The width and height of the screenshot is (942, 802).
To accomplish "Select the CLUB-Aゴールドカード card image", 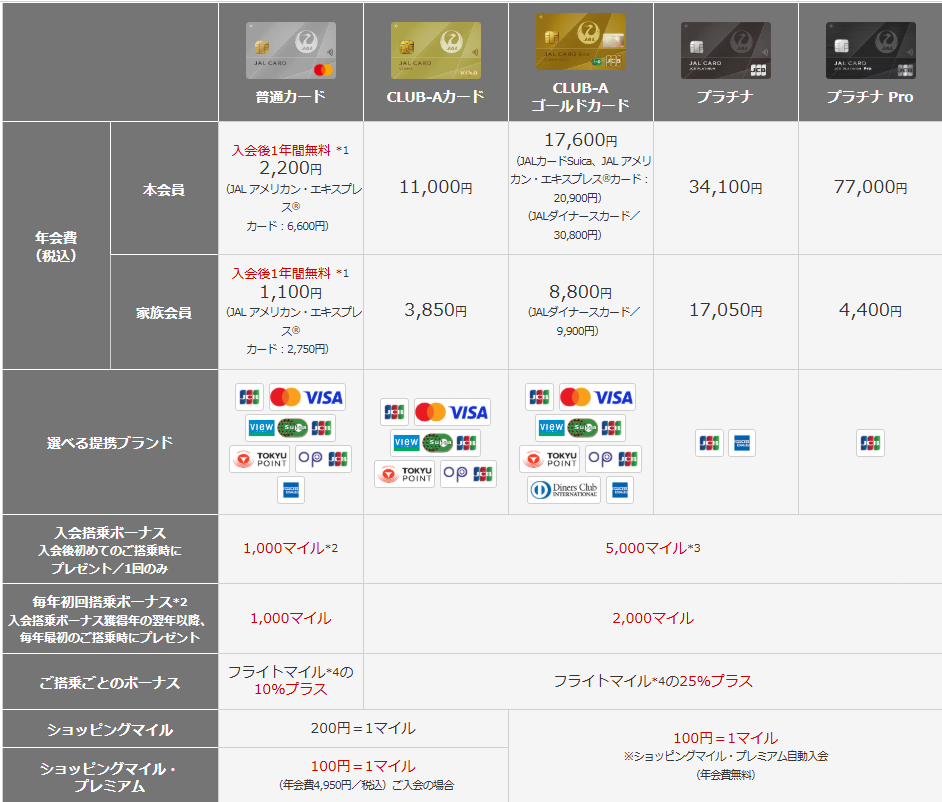I will pyautogui.click(x=580, y=42).
